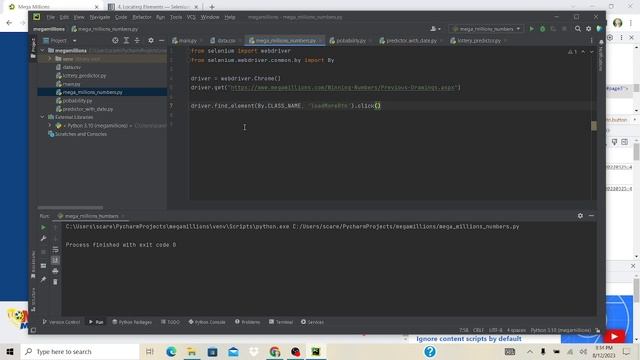
Task: Select data.csv in project tree
Action: click(71, 67)
